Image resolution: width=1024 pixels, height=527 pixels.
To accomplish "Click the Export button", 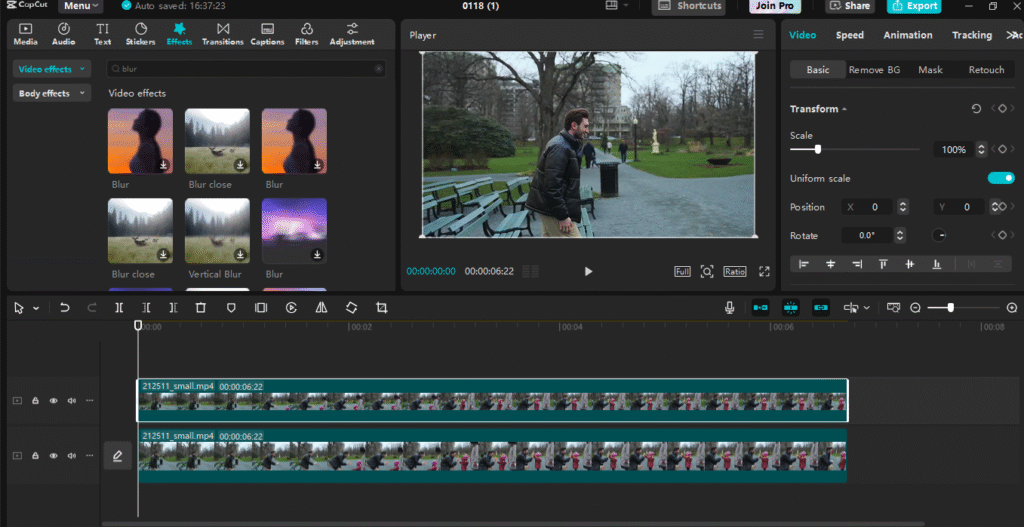I will pos(914,6).
